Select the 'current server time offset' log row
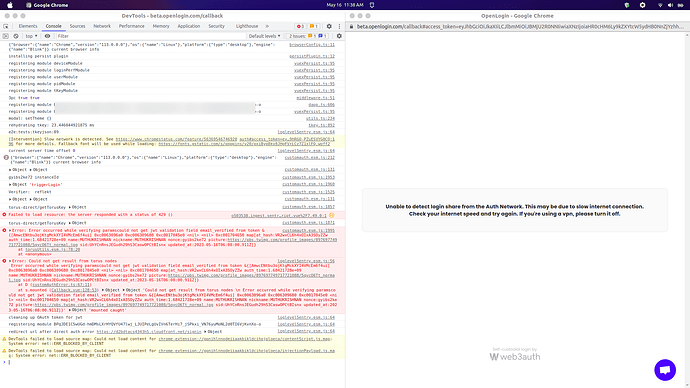 click(x=172, y=151)
